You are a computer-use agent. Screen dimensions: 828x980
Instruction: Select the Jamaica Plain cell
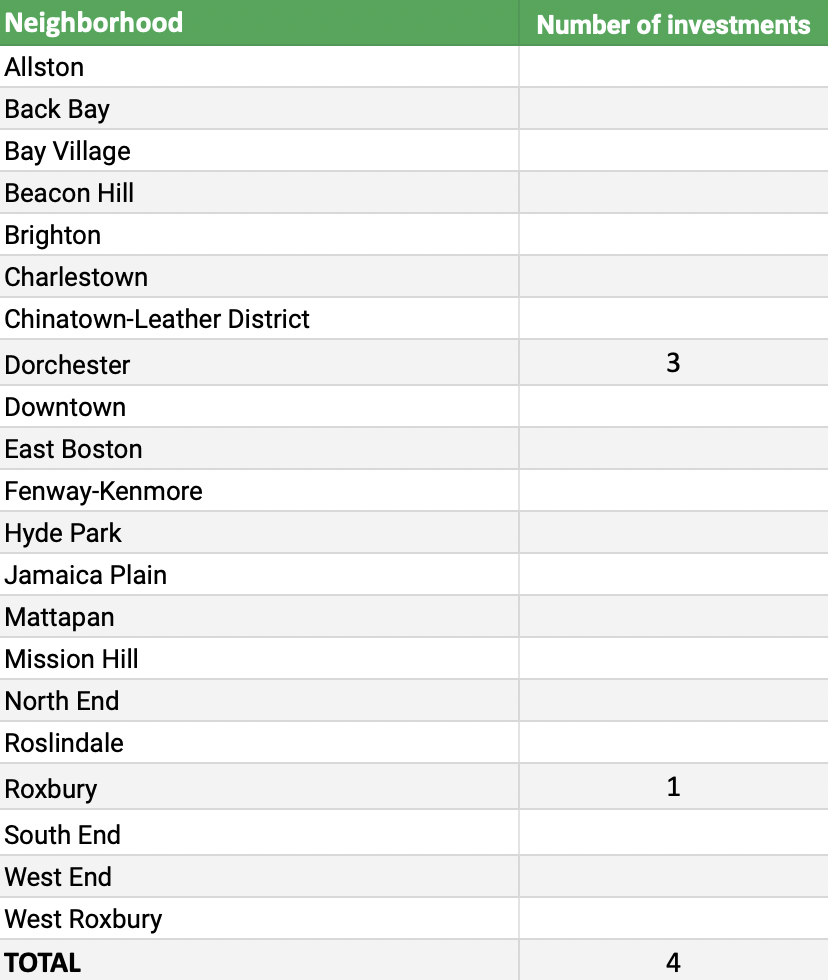[x=85, y=575]
